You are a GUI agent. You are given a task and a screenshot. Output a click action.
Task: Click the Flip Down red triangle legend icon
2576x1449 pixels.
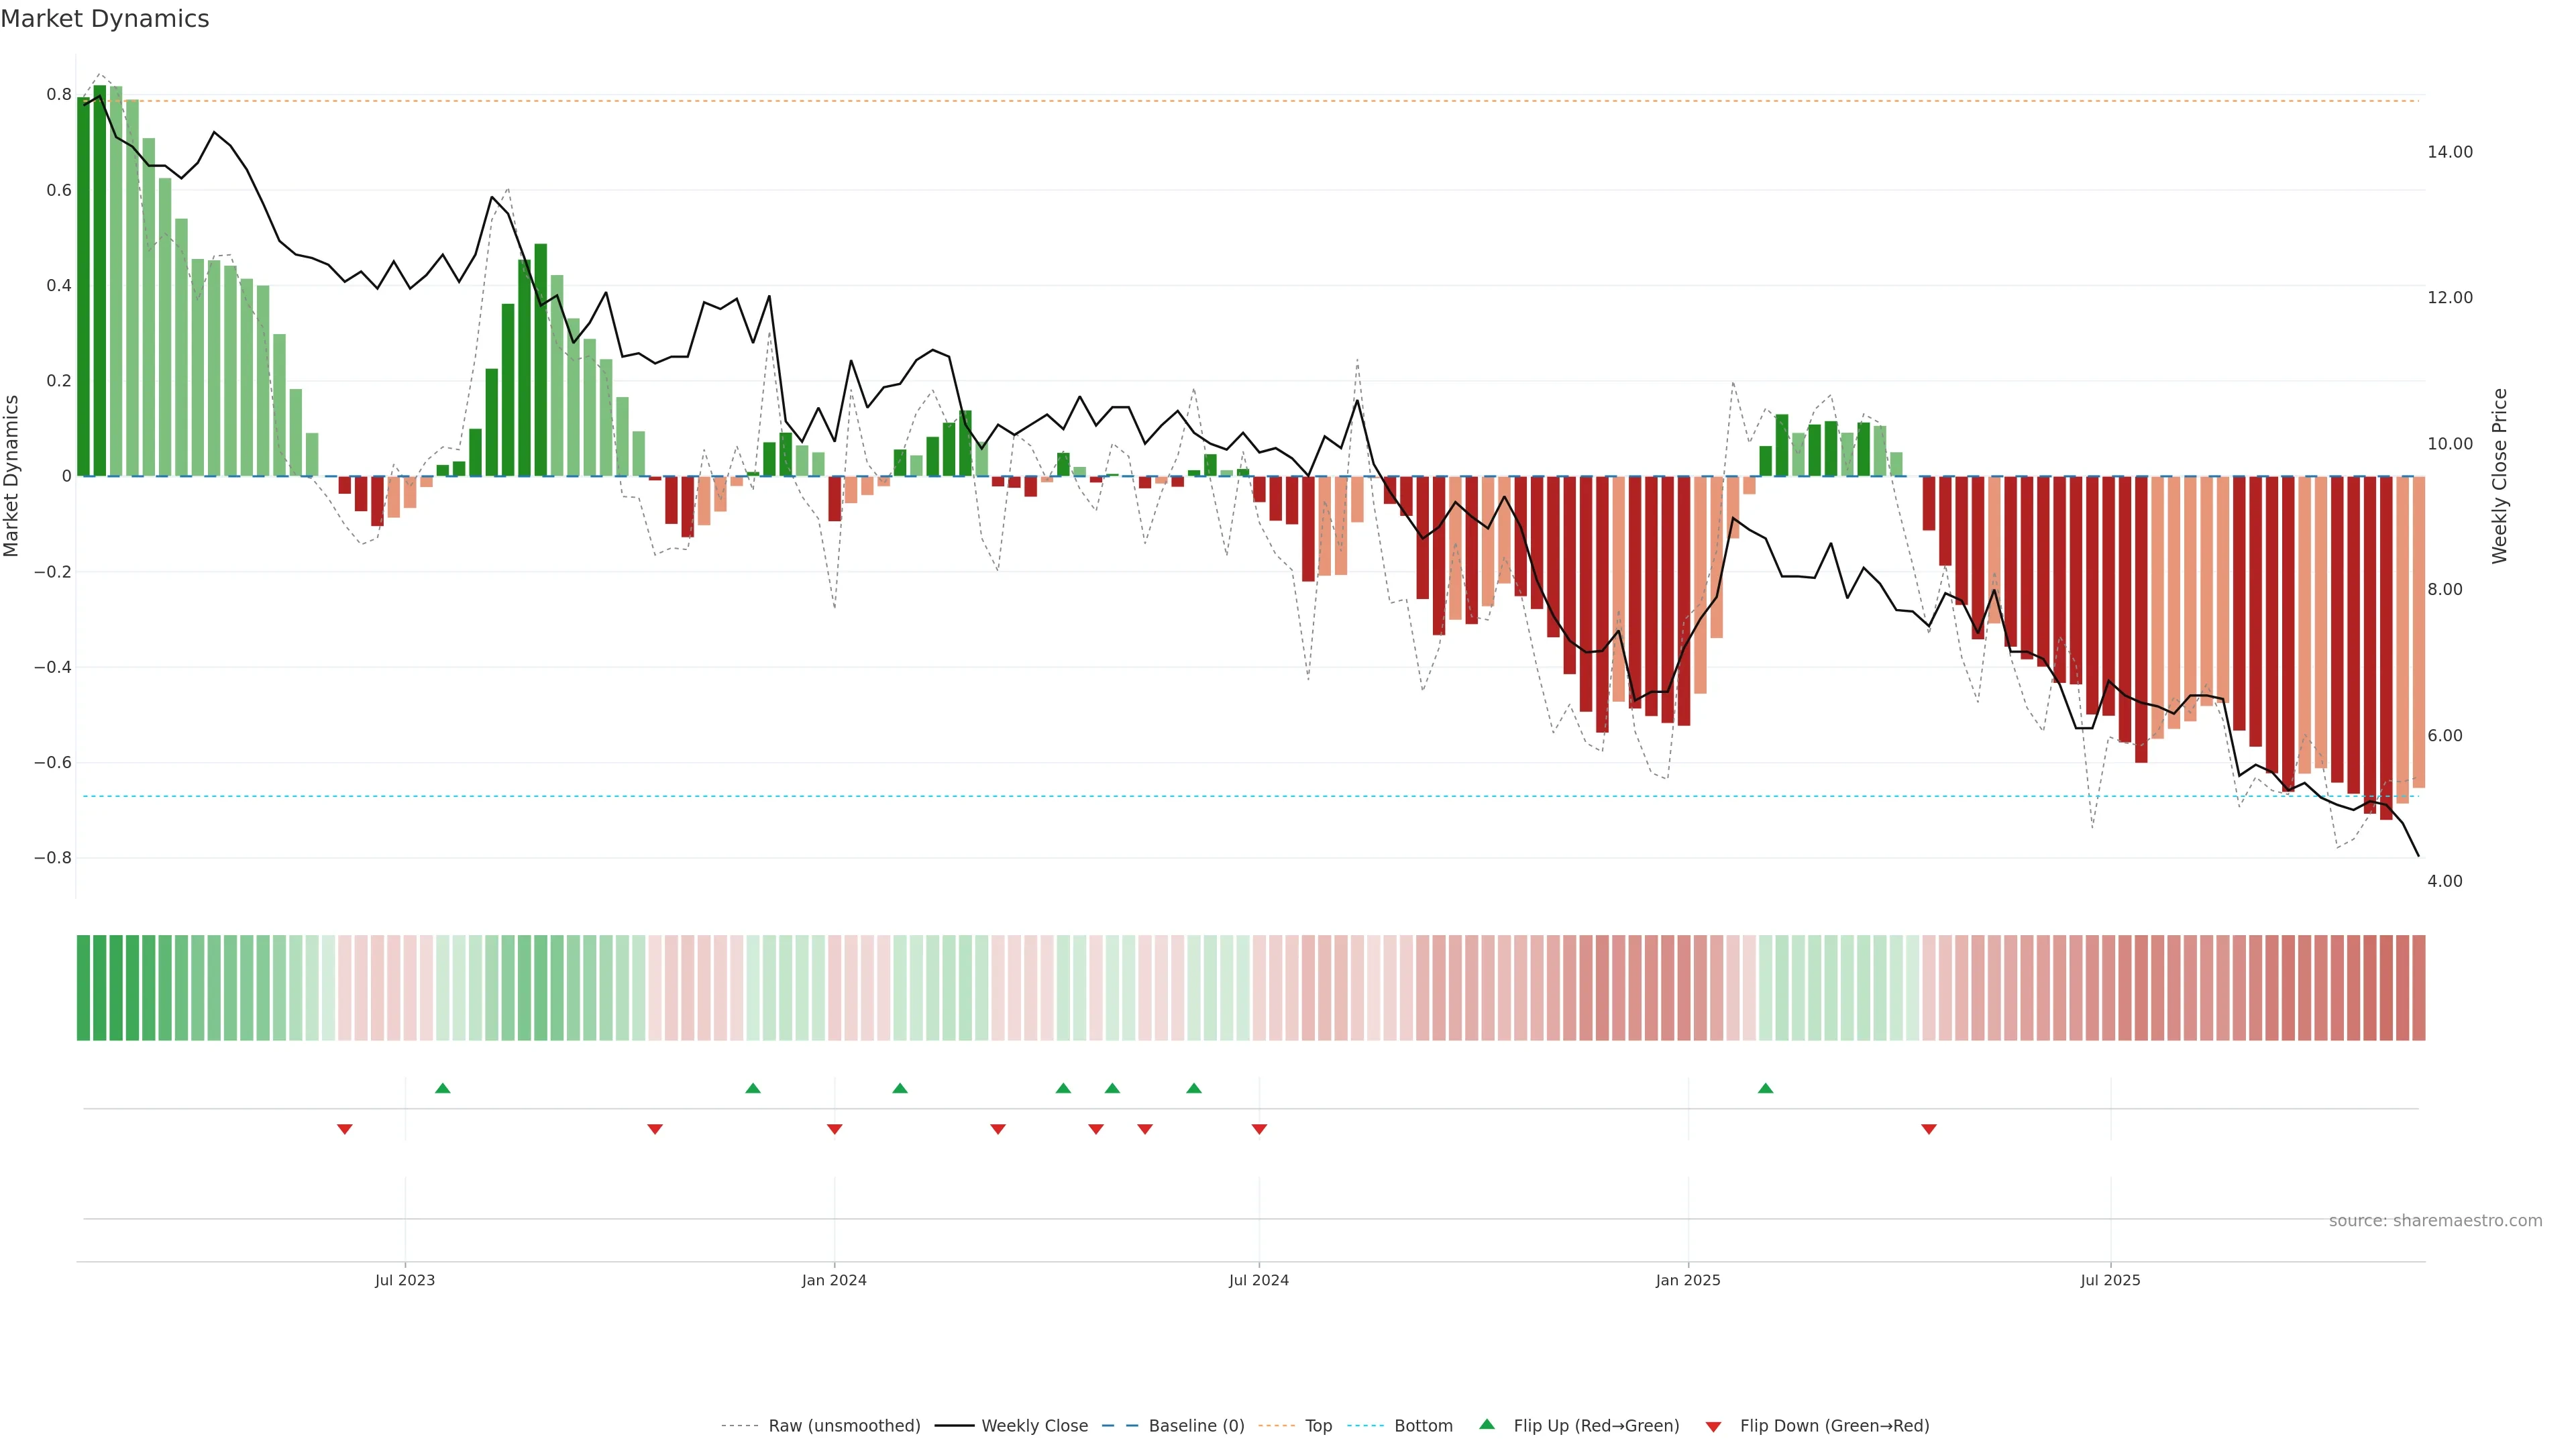(1713, 1426)
